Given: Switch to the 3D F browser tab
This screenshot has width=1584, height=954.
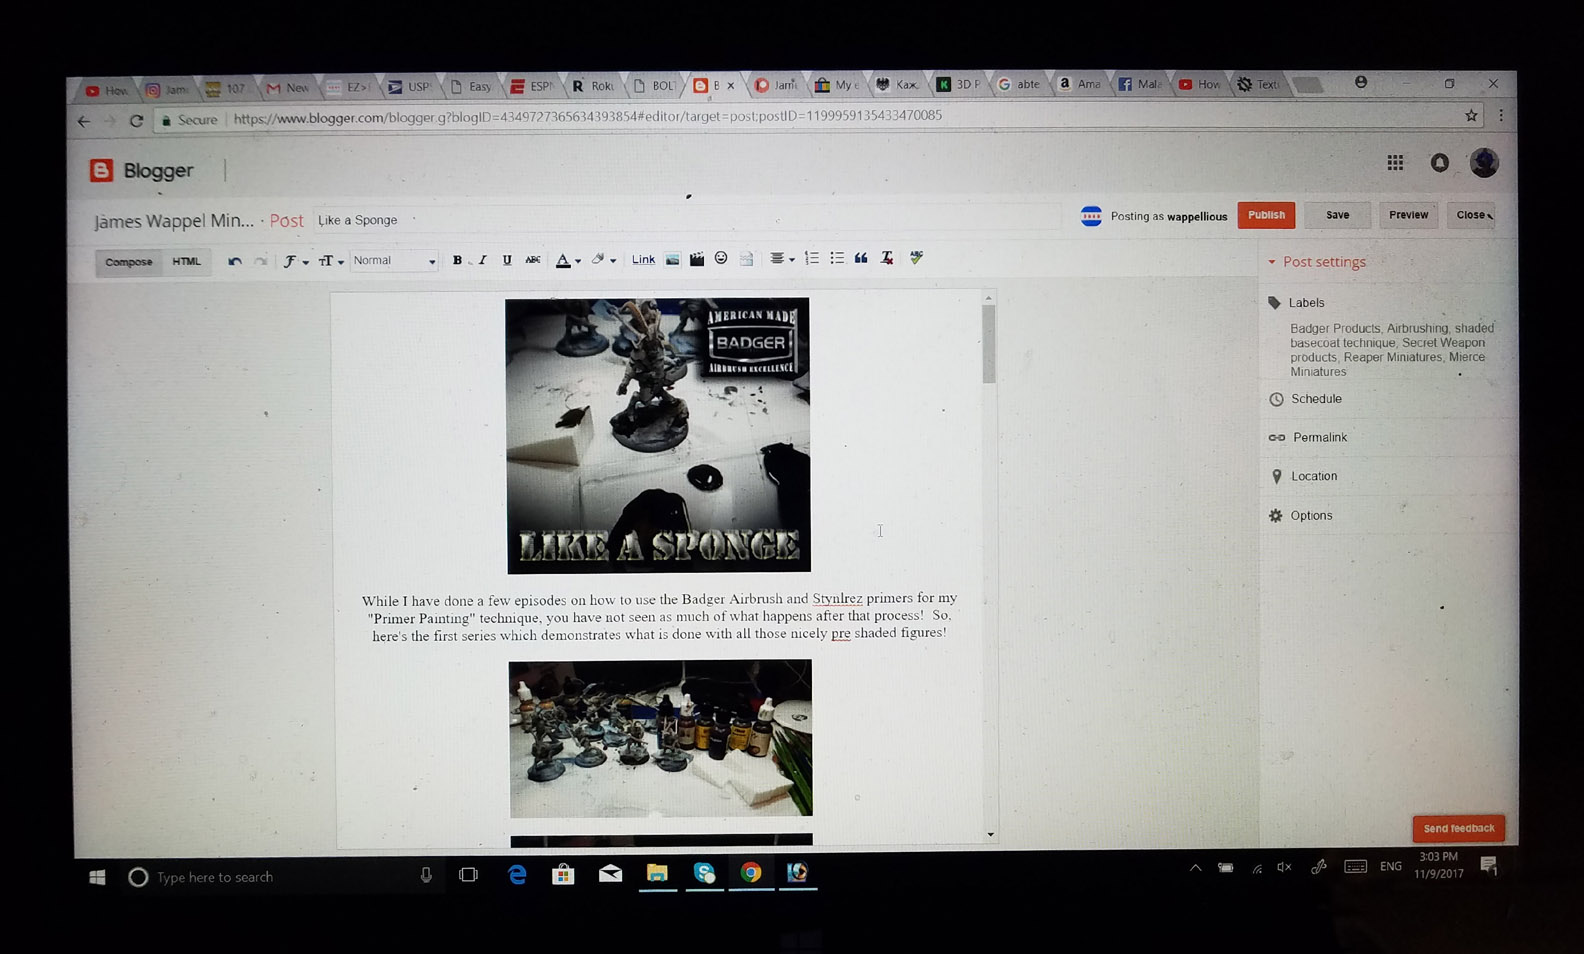Looking at the screenshot, I should [x=959, y=85].
